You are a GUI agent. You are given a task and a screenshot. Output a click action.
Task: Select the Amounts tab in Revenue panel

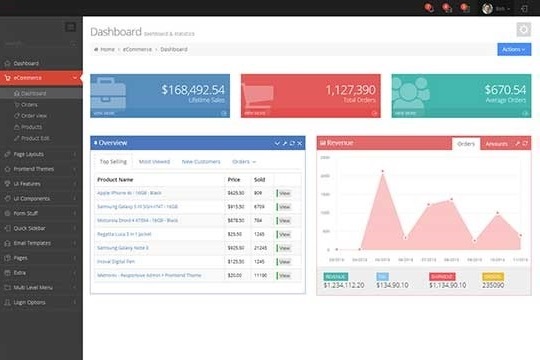point(496,144)
